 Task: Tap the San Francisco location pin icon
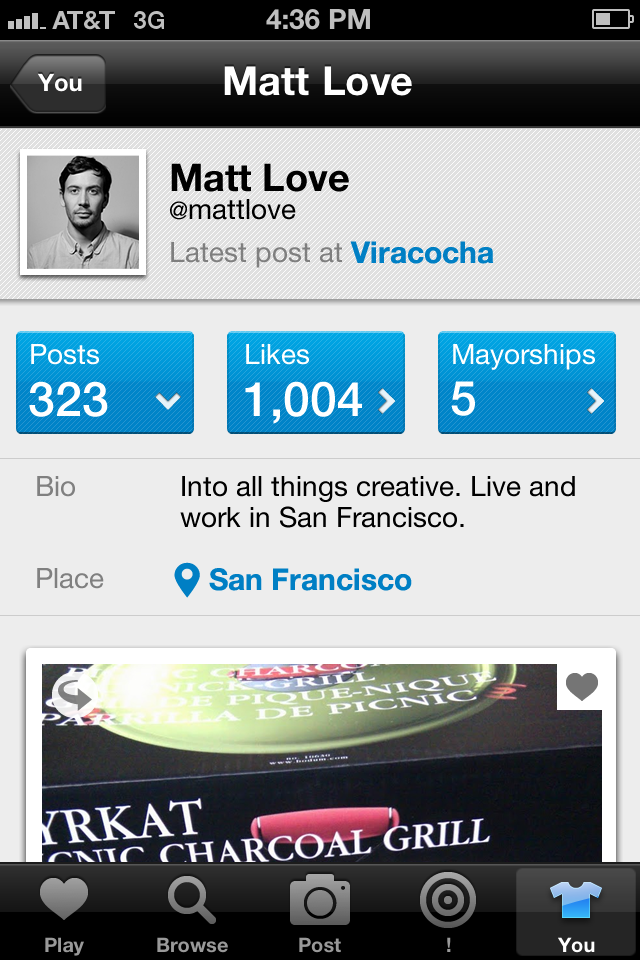click(187, 580)
